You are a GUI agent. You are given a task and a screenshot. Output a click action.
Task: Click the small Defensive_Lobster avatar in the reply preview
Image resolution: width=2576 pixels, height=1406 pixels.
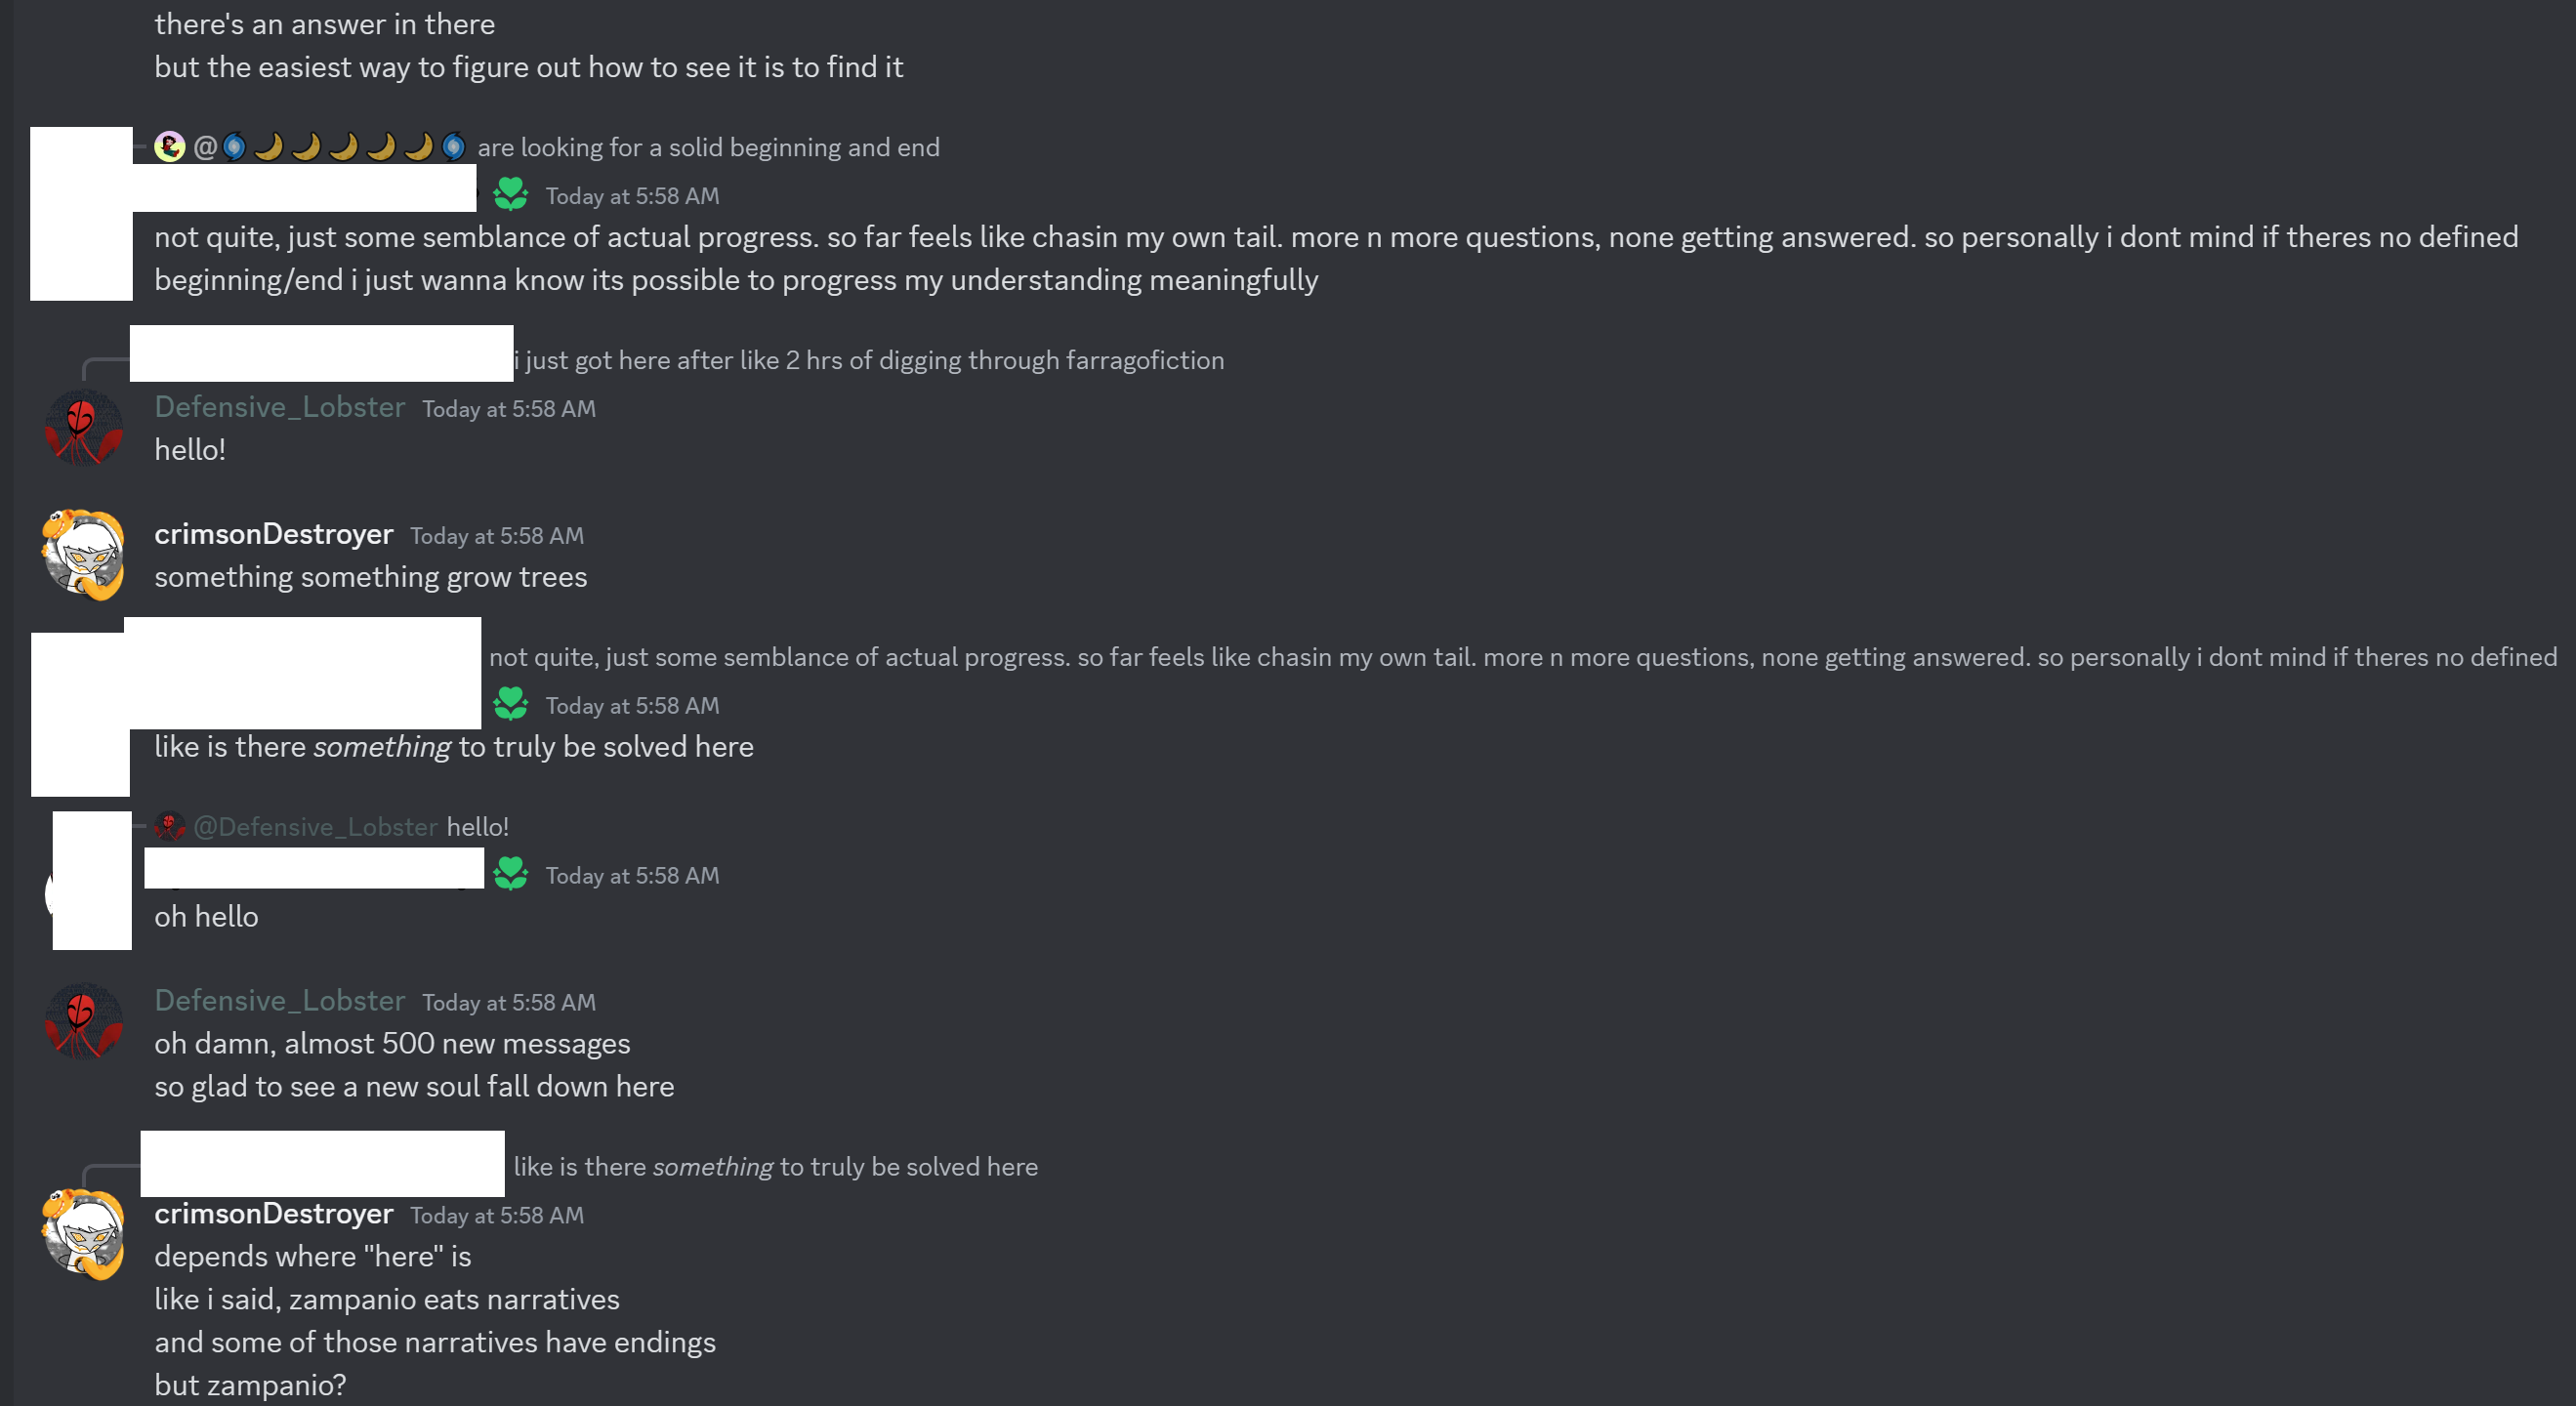tap(170, 826)
